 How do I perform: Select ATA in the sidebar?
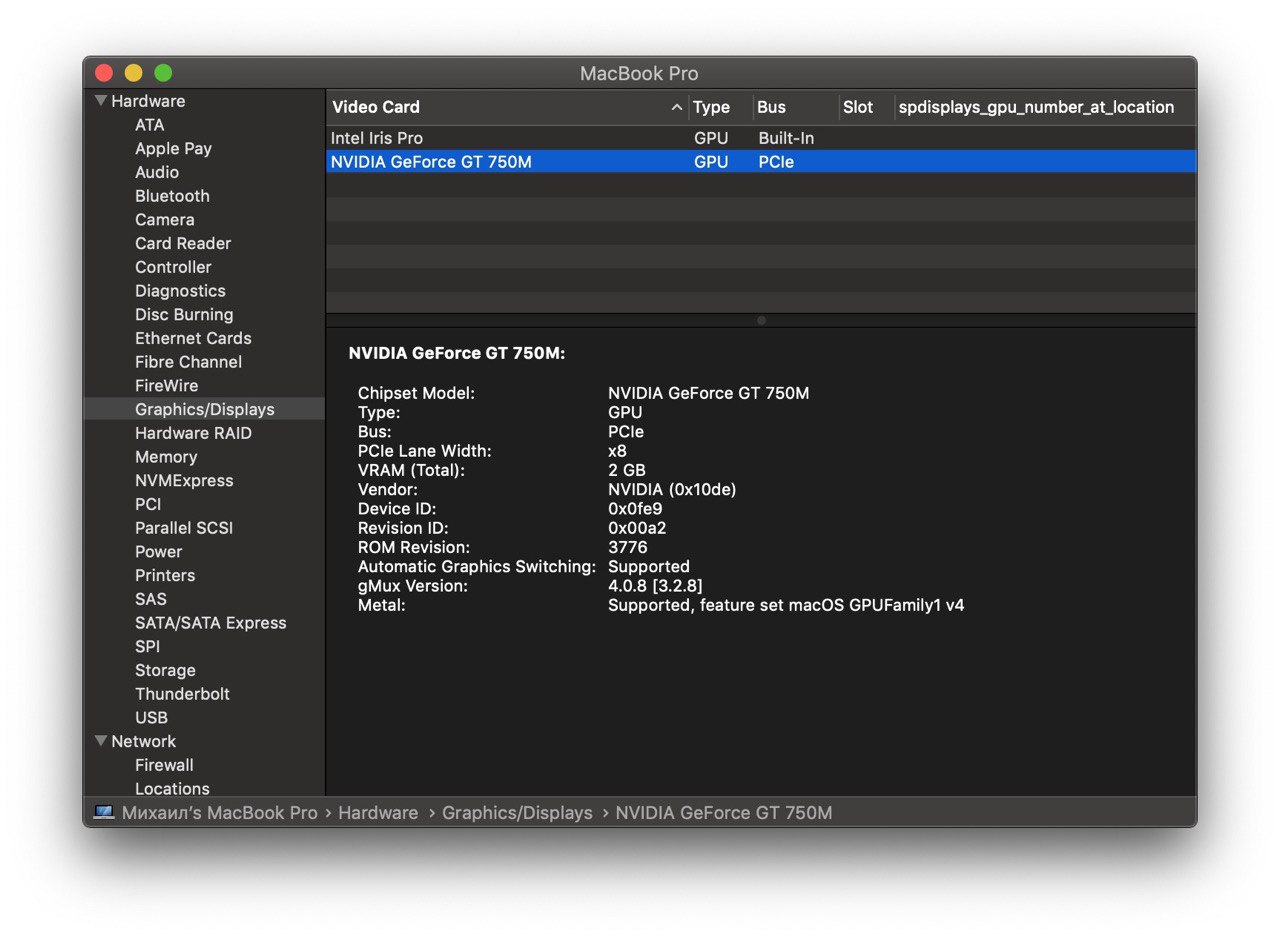pos(150,125)
